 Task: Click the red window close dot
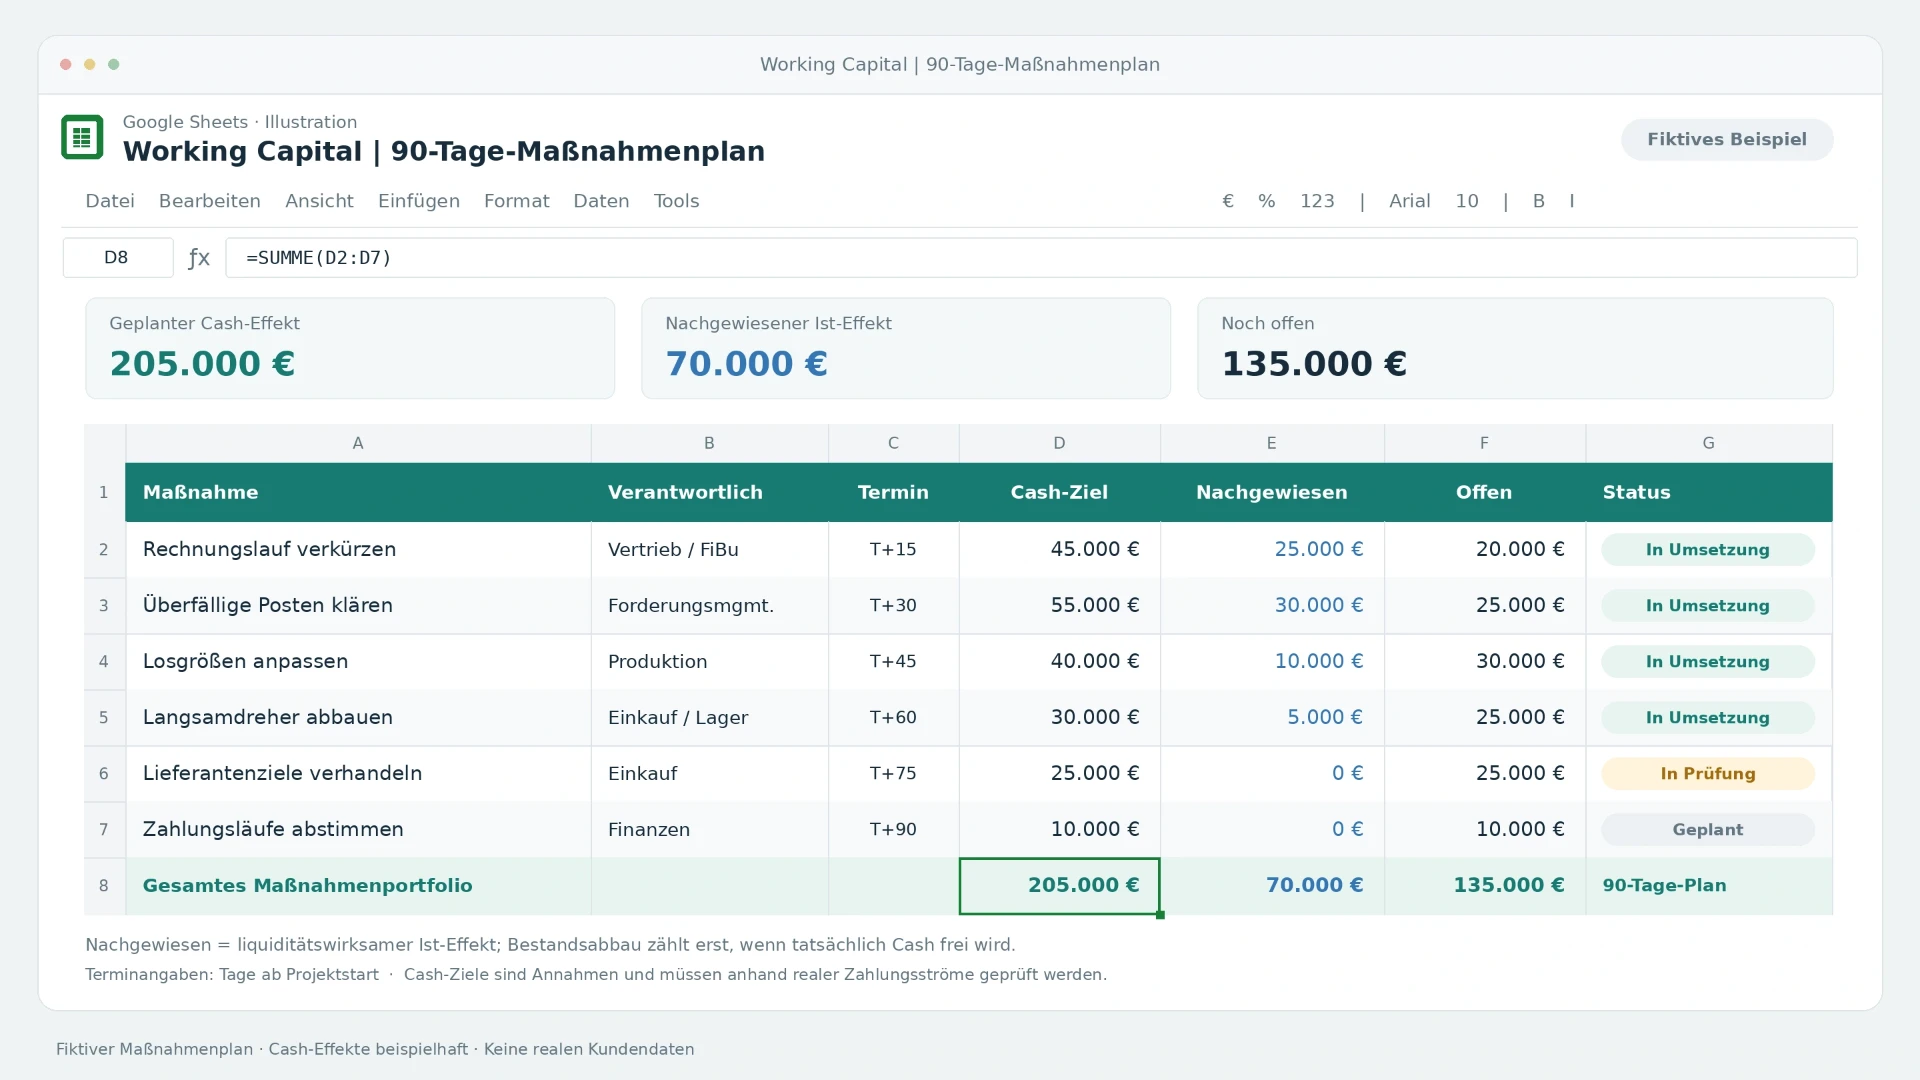coord(66,64)
